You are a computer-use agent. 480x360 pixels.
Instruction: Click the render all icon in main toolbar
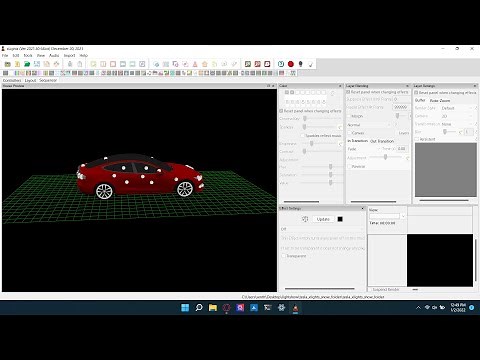[56, 64]
